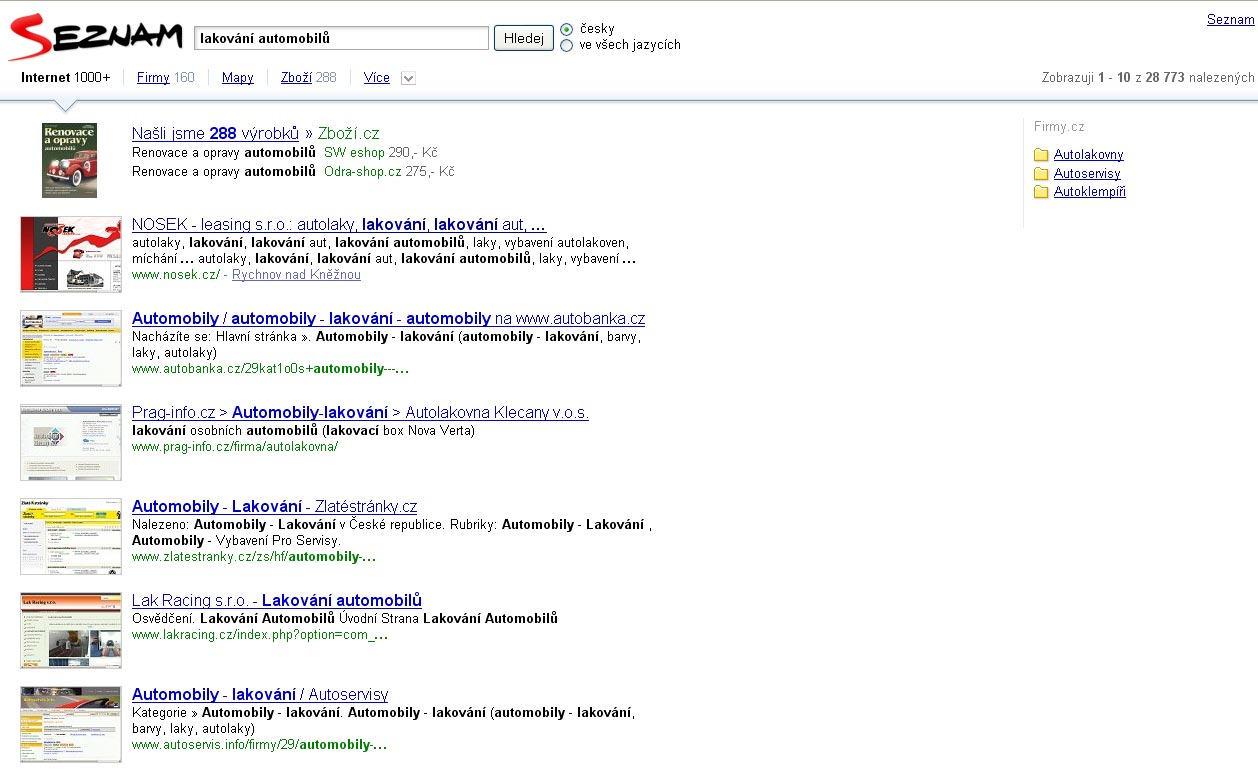Open the Autoservisy category link
The width and height of the screenshot is (1258, 775).
click(x=1087, y=174)
